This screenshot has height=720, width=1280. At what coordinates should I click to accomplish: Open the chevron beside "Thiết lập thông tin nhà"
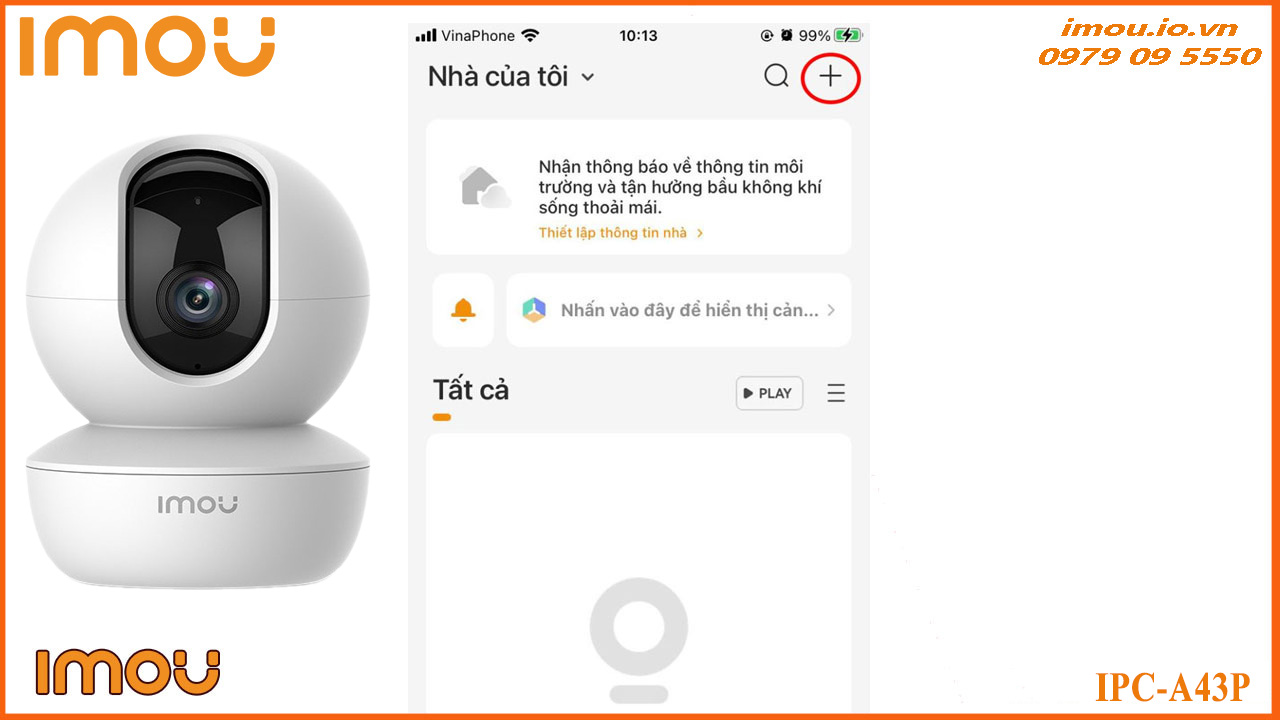(700, 233)
